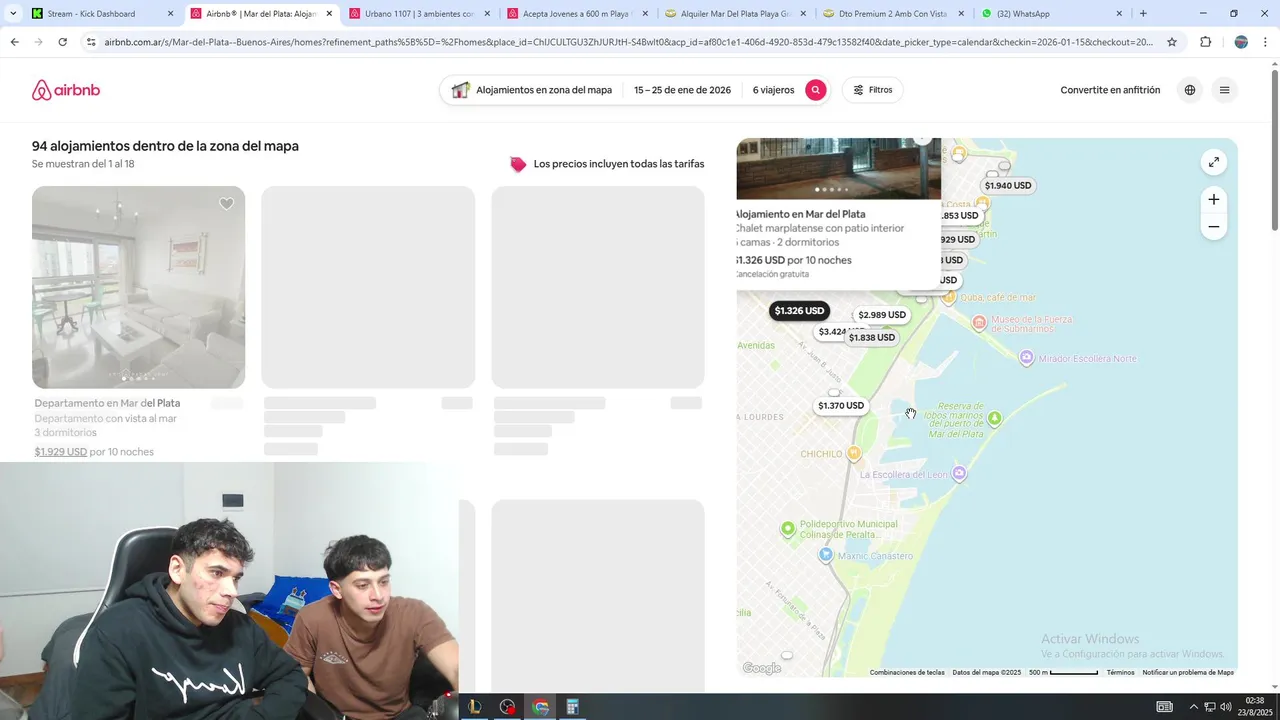Save first listing with heart icon
This screenshot has width=1280, height=720.
point(227,204)
